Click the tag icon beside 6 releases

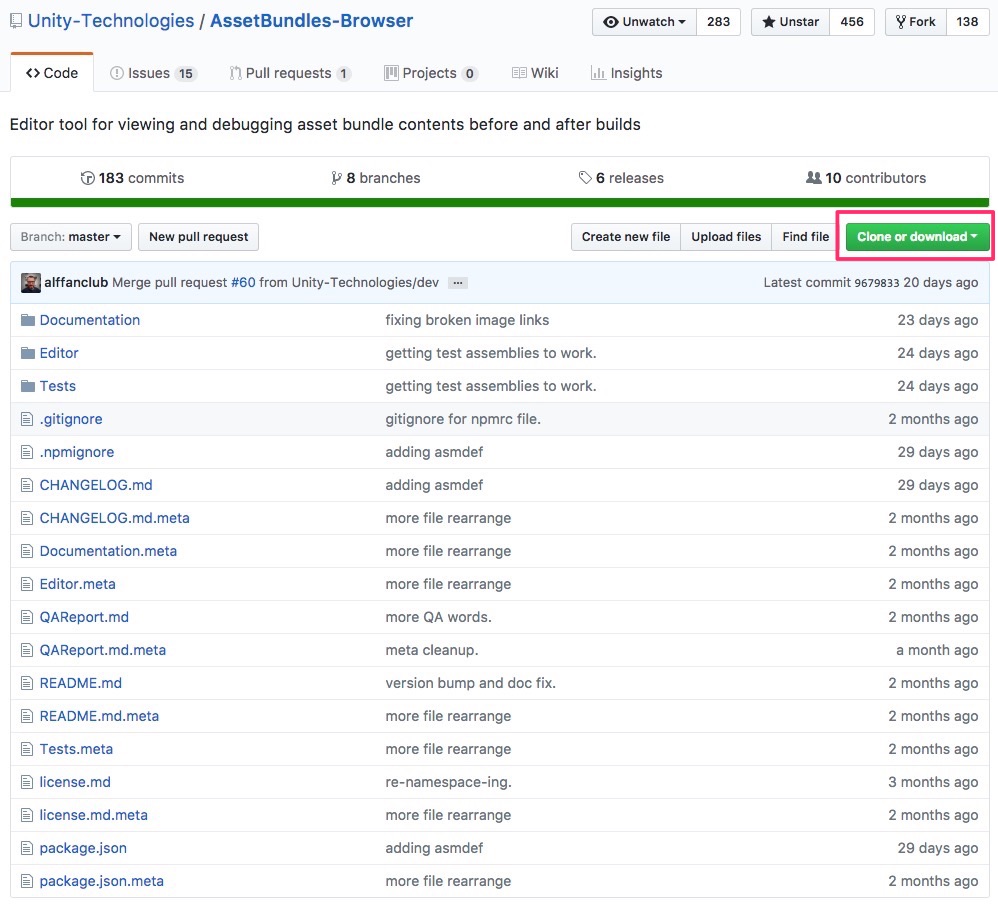585,177
